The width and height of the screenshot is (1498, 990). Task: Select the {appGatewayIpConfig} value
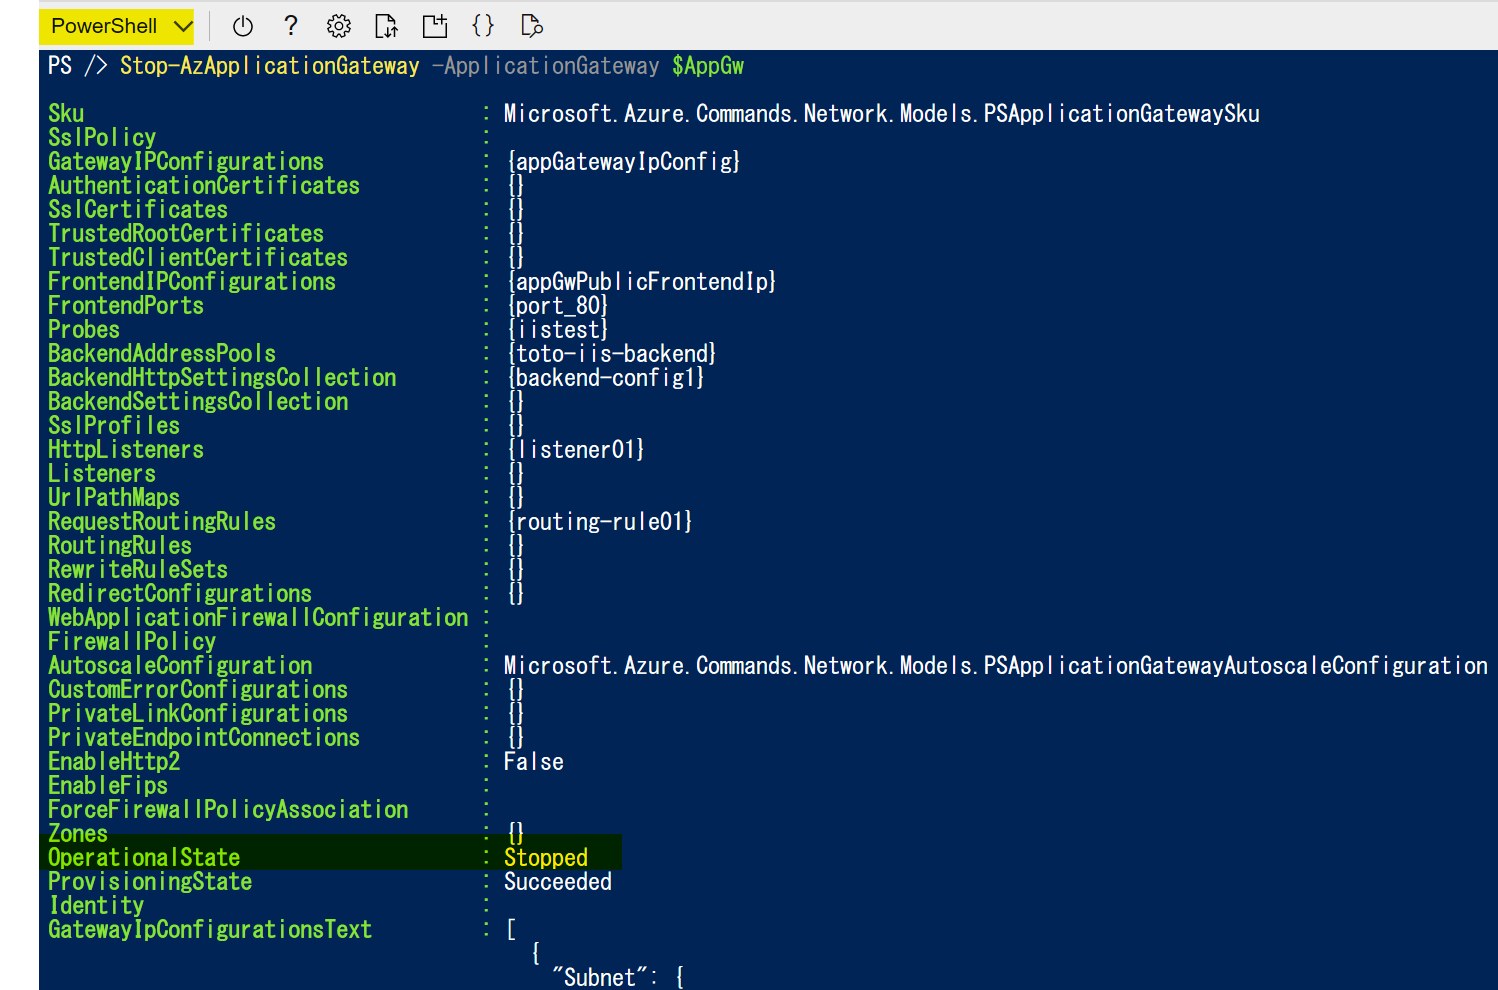pos(624,162)
